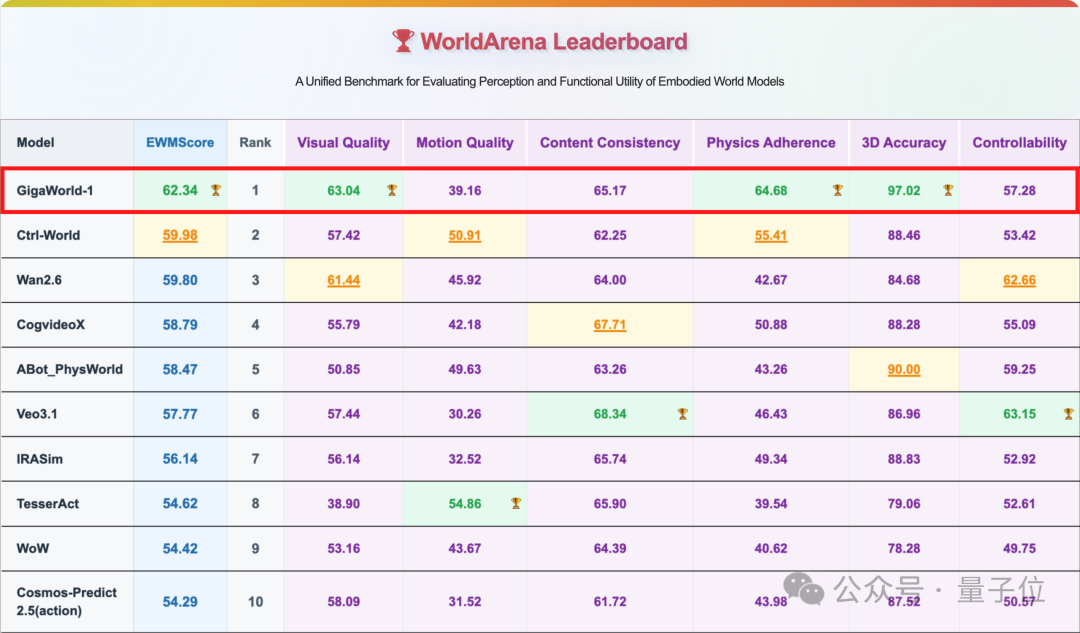This screenshot has height=633, width=1080.
Task: Click the trophy icon in Veo3.1 Content Consistency cell
Action: pos(683,414)
